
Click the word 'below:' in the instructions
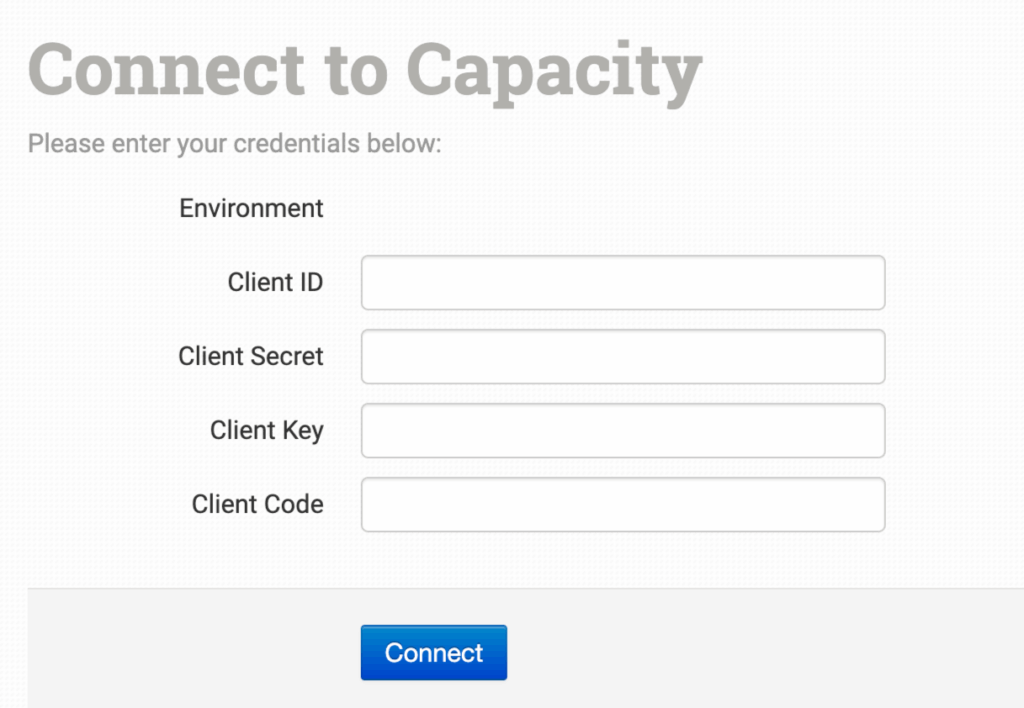[404, 144]
